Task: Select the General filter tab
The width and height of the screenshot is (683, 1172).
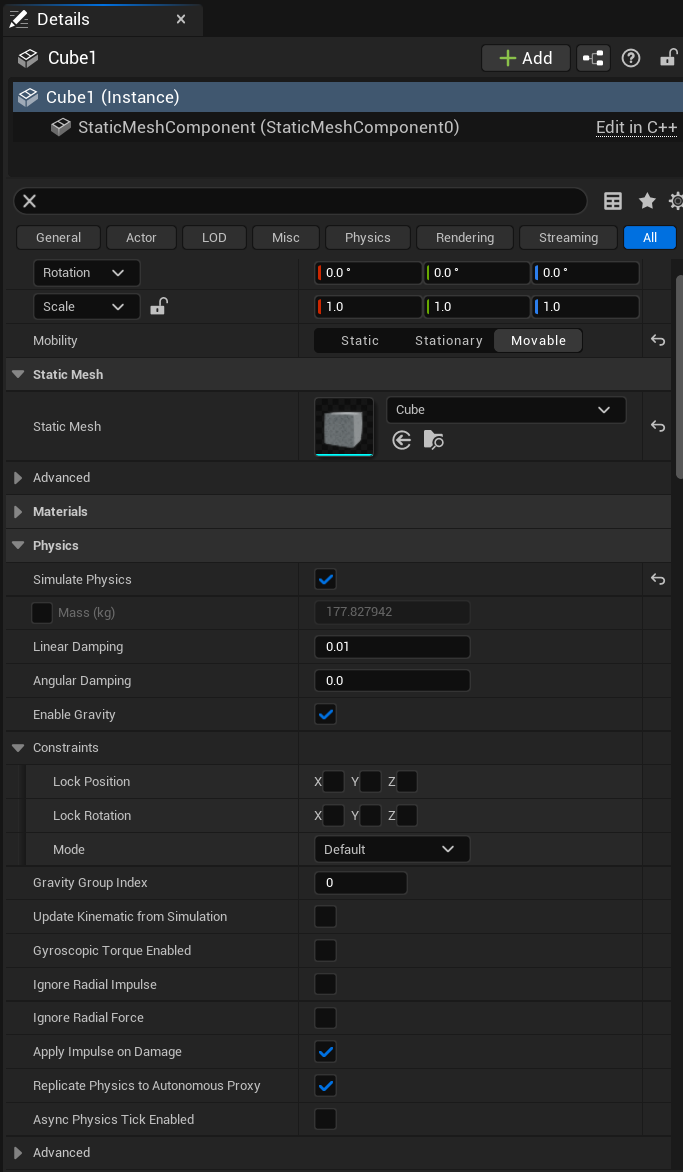Action: [x=58, y=238]
